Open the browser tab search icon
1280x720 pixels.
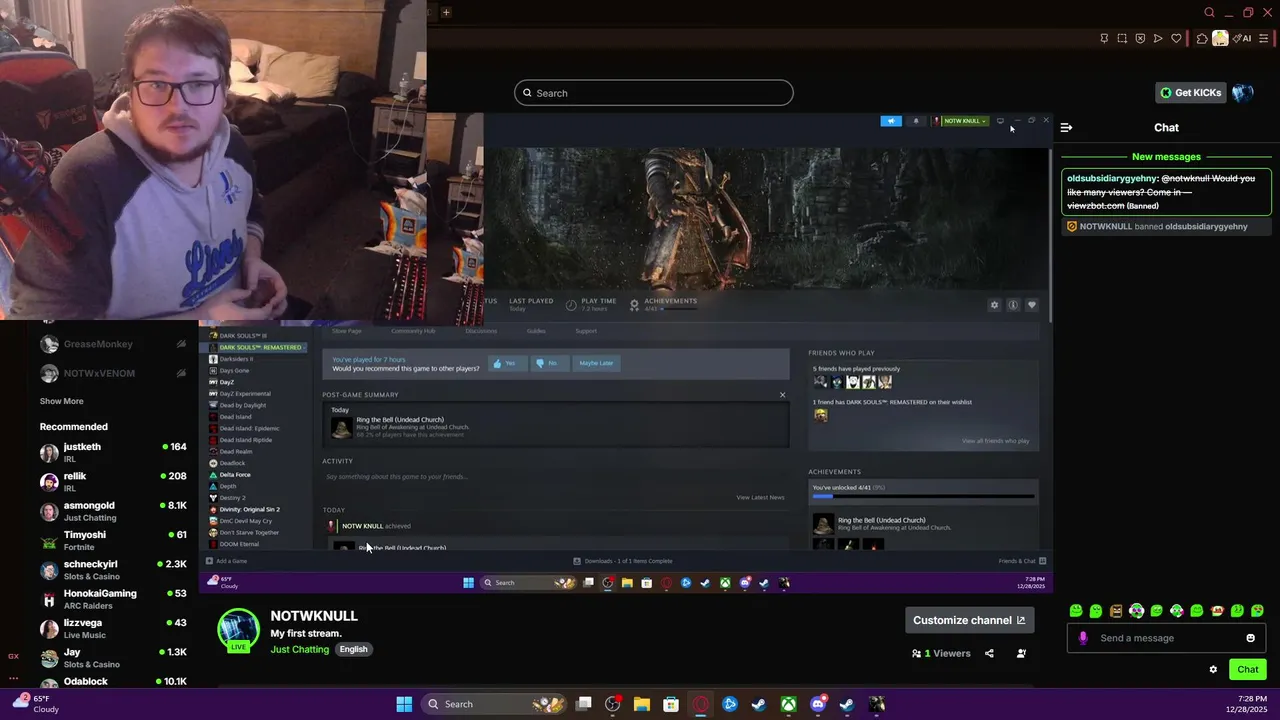point(1209,13)
